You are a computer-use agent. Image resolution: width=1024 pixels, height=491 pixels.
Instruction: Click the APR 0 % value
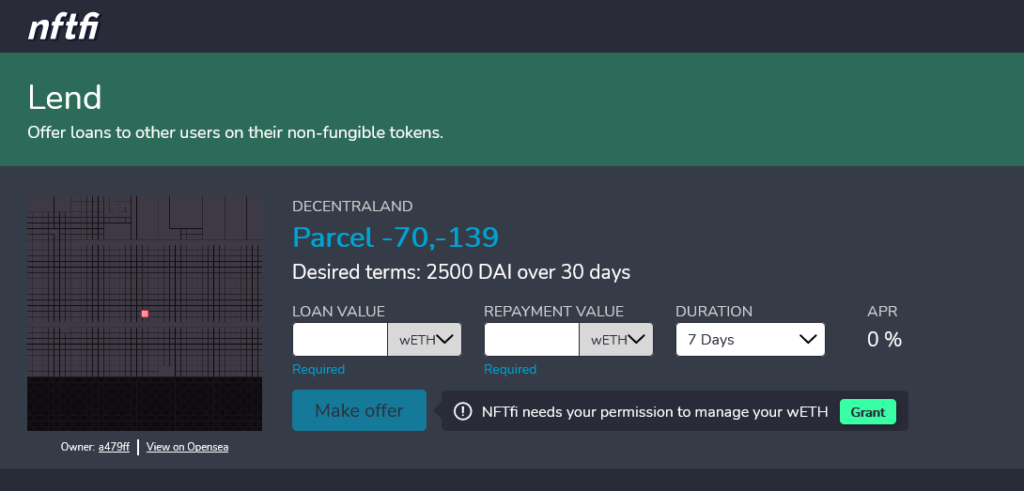pos(884,340)
